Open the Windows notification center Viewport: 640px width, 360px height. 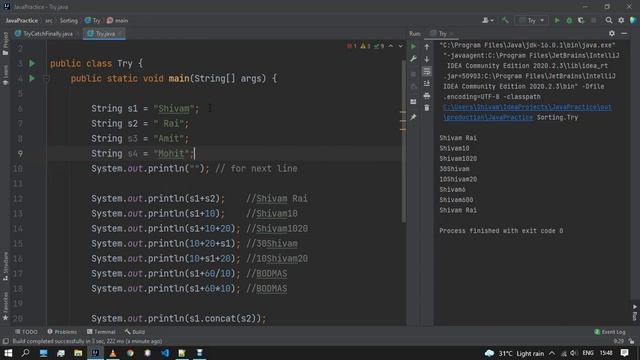coord(624,353)
